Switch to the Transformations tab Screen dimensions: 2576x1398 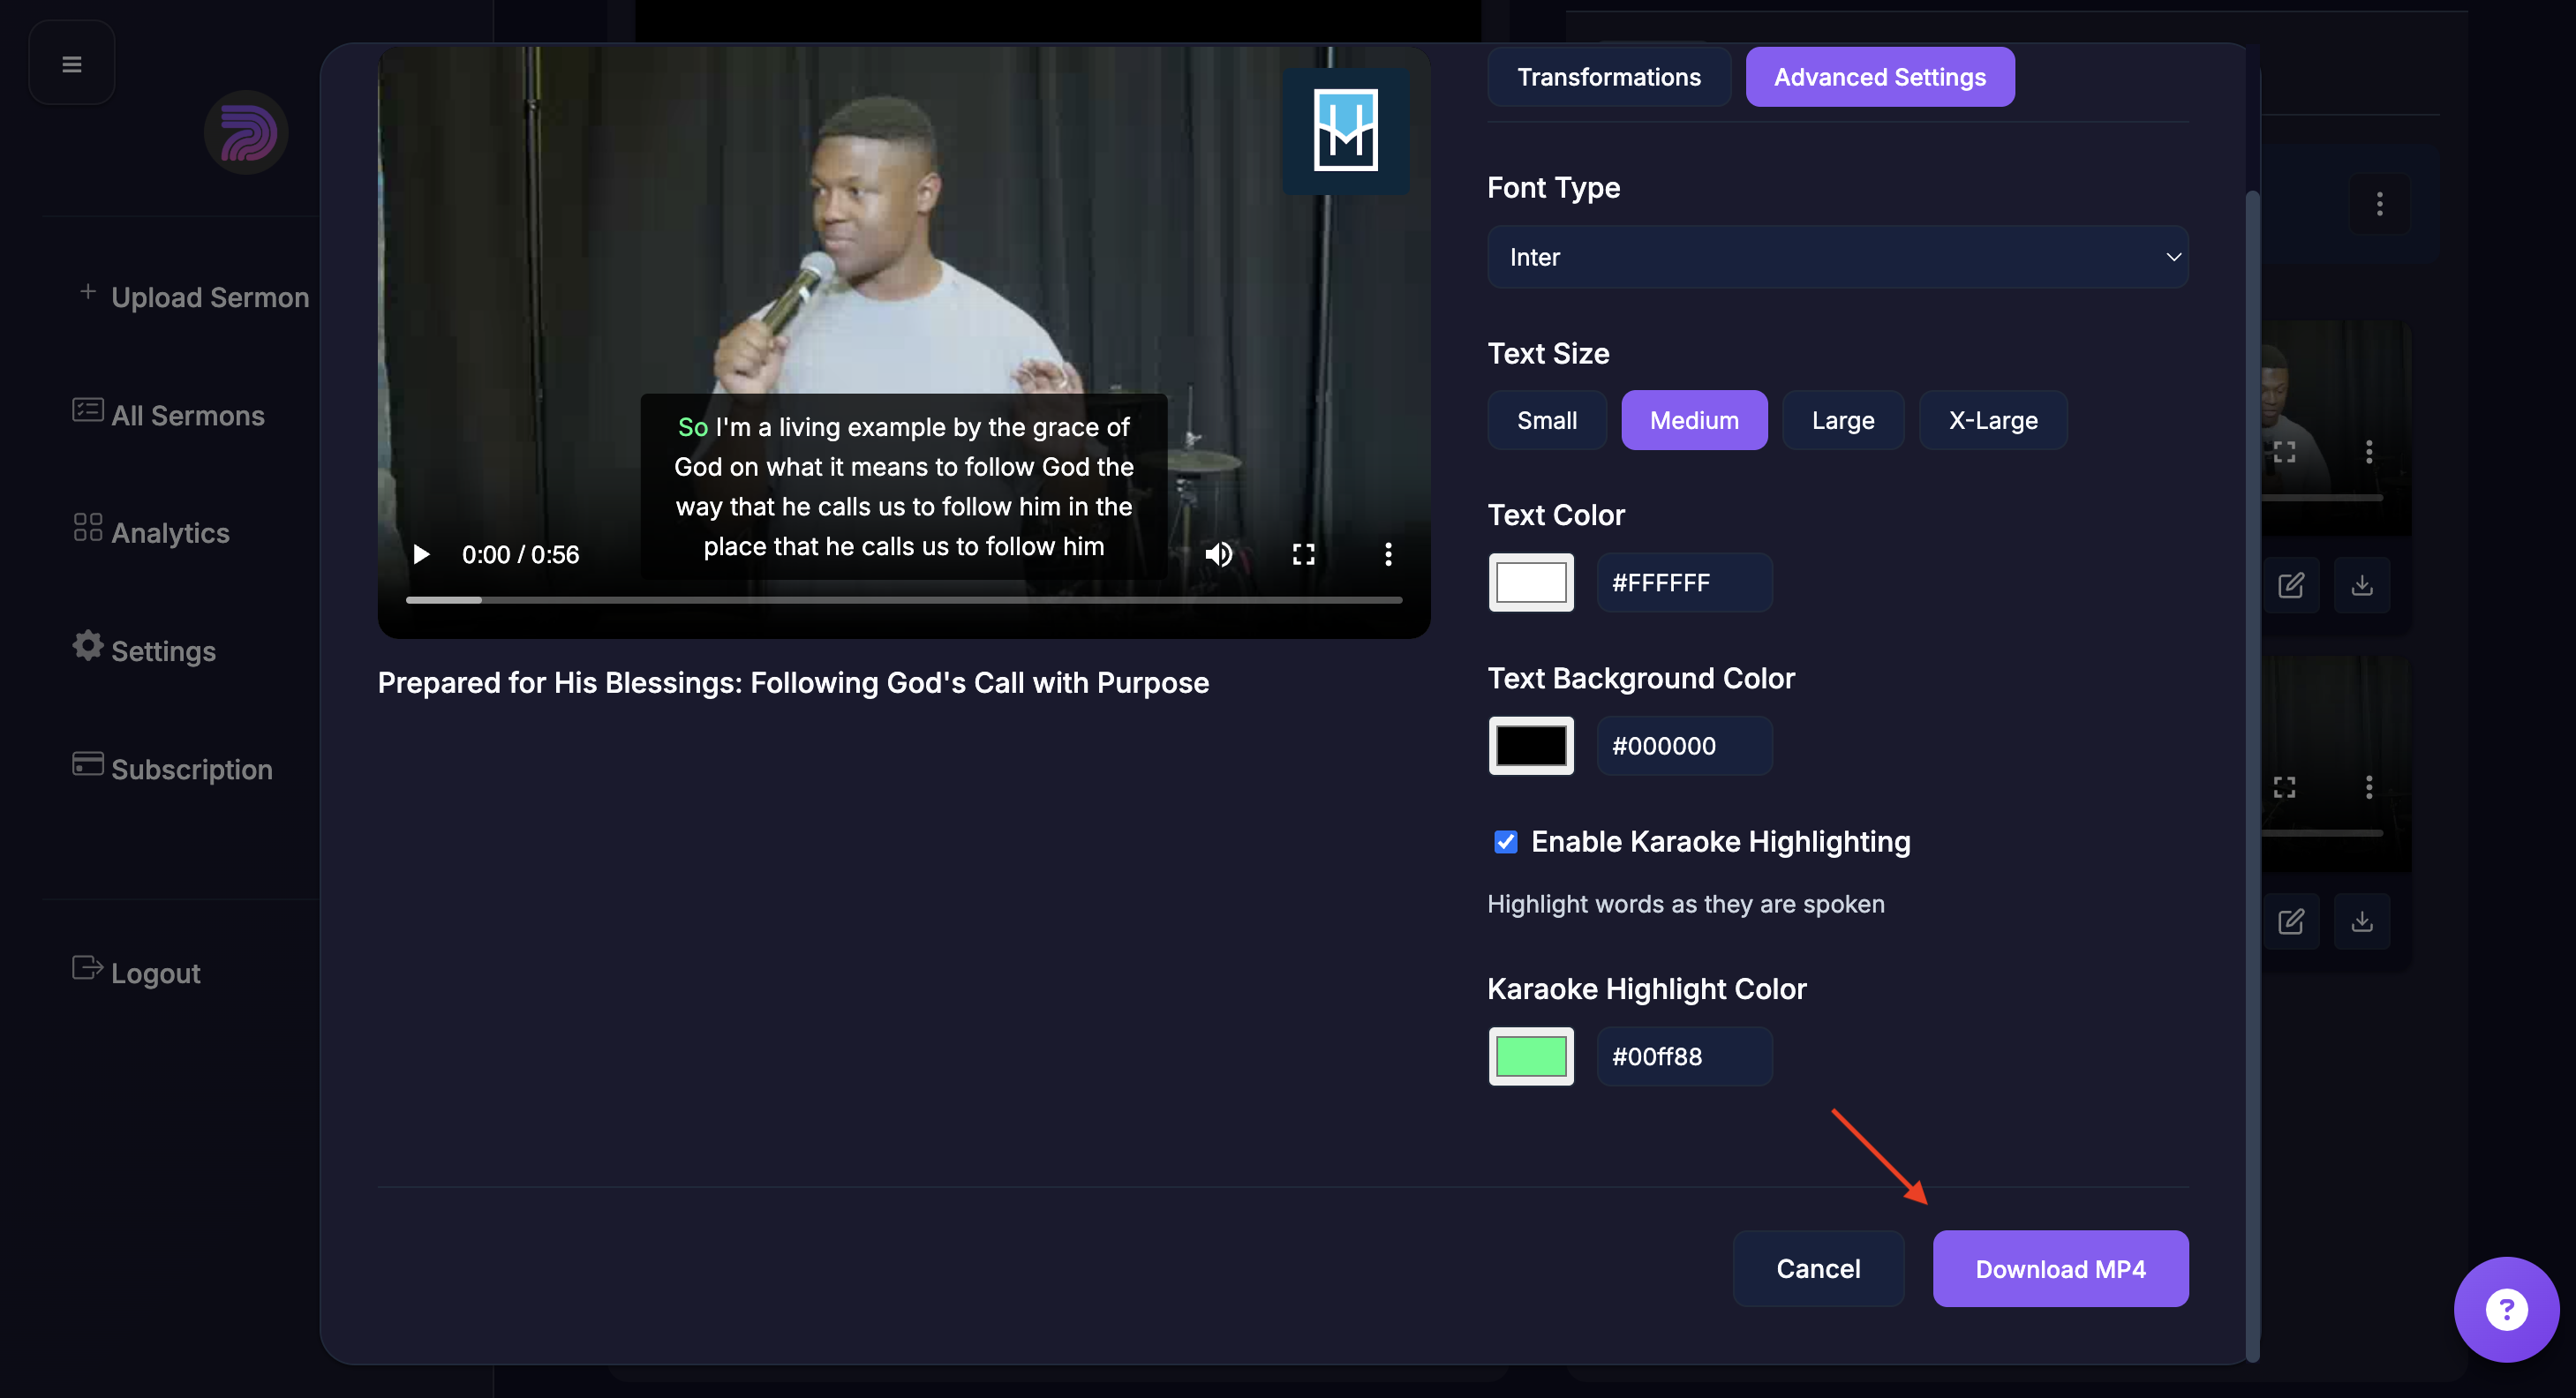click(x=1608, y=77)
